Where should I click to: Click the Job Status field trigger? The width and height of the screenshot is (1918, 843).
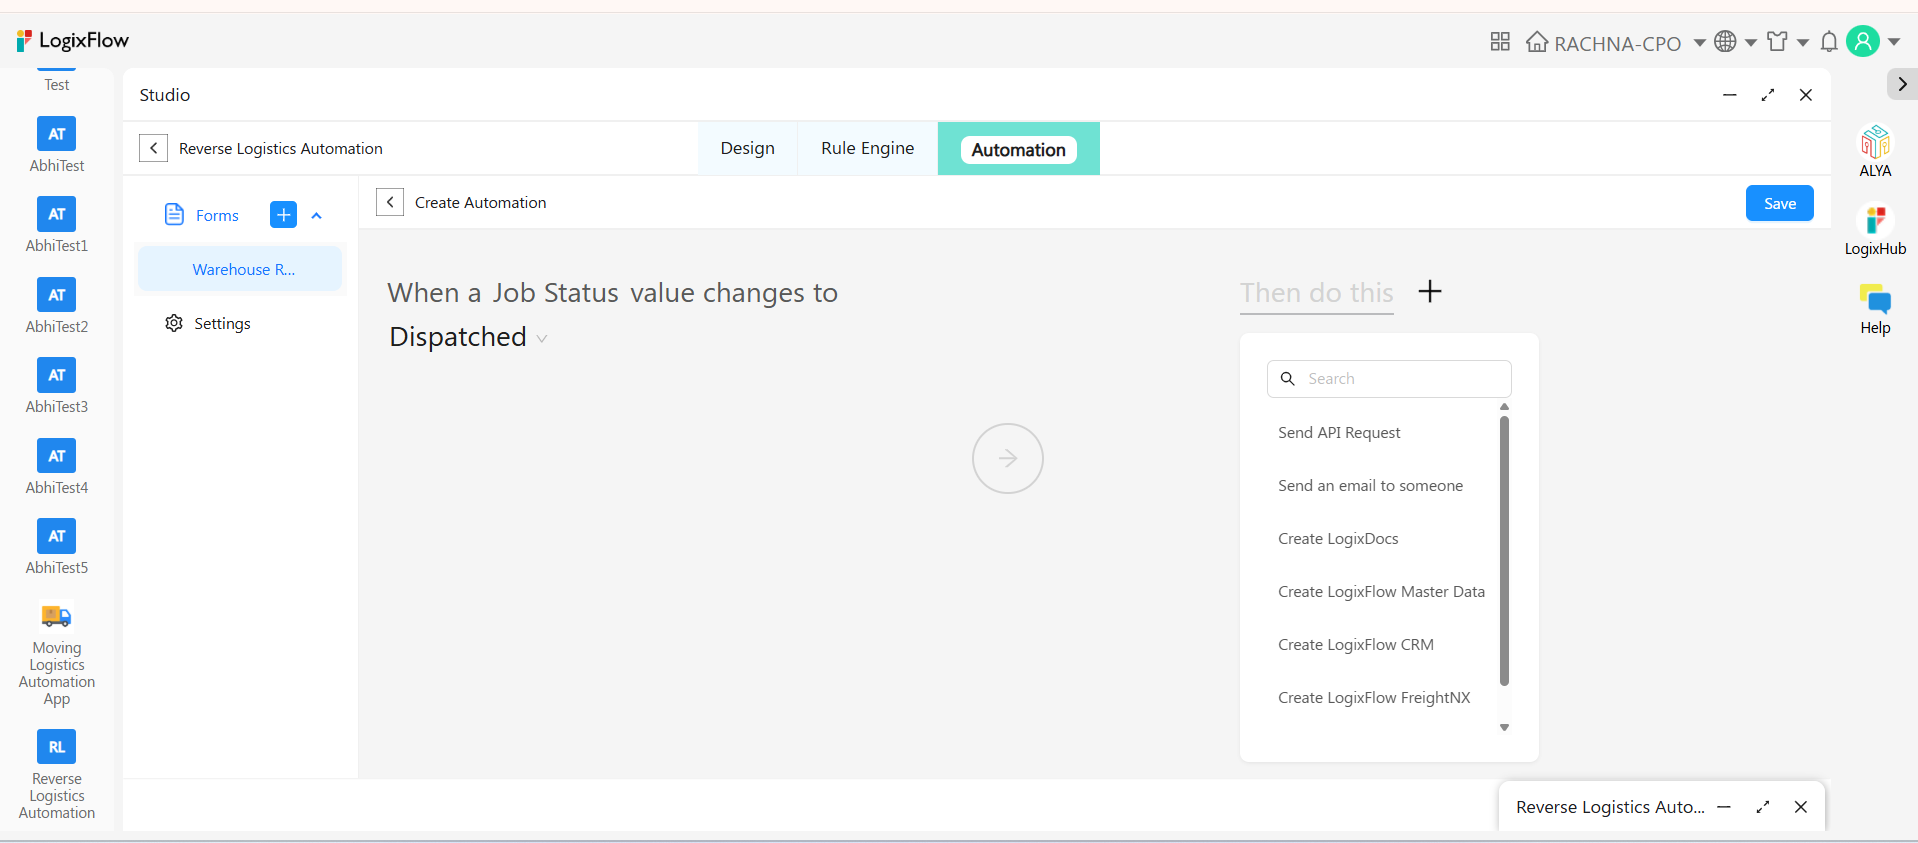click(555, 293)
